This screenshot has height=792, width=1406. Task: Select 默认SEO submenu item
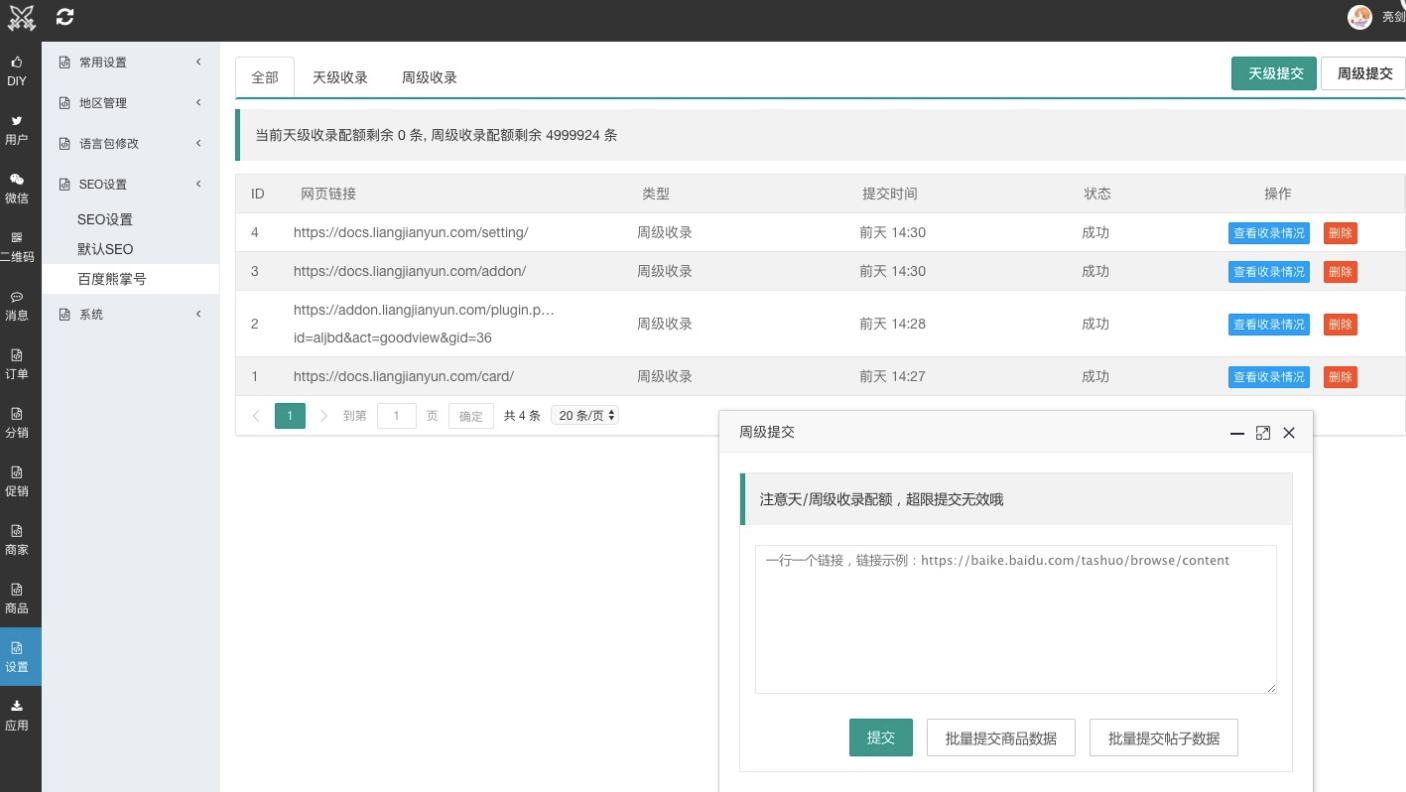coord(105,249)
